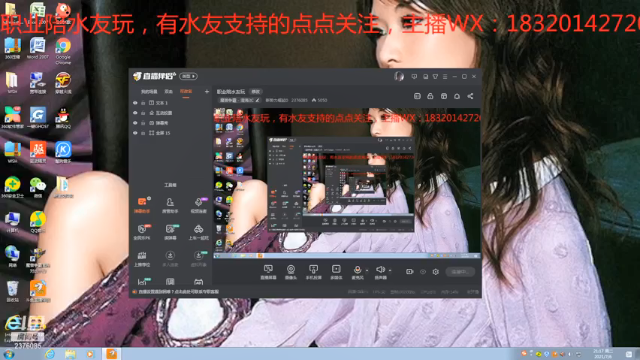Click Internet Explorer on the taskbar
Viewport: 640px width, 360px height.
50,354
